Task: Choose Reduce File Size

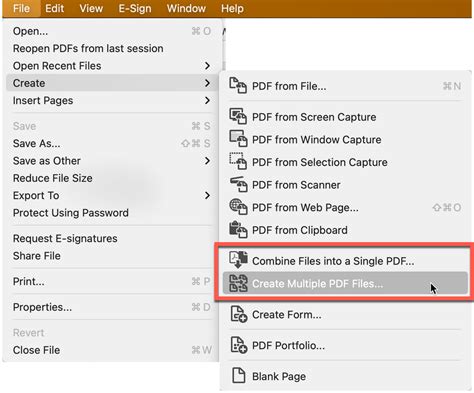Action: (112, 178)
